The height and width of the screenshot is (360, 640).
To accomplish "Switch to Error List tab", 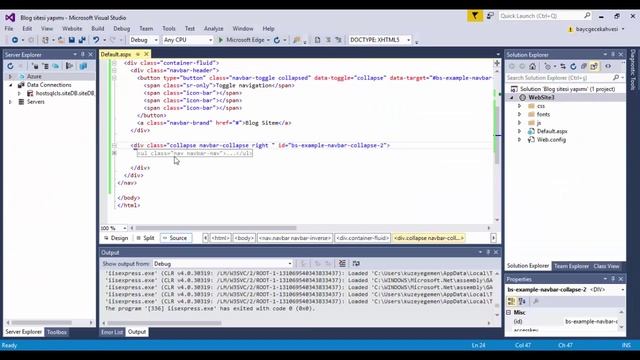I will (x=112, y=332).
